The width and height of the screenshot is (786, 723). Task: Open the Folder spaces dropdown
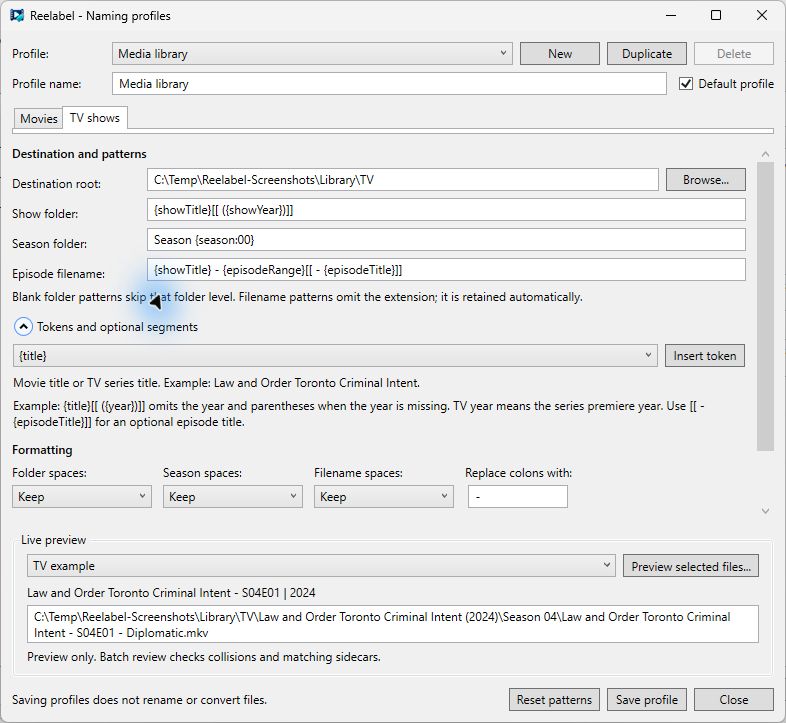click(82, 496)
